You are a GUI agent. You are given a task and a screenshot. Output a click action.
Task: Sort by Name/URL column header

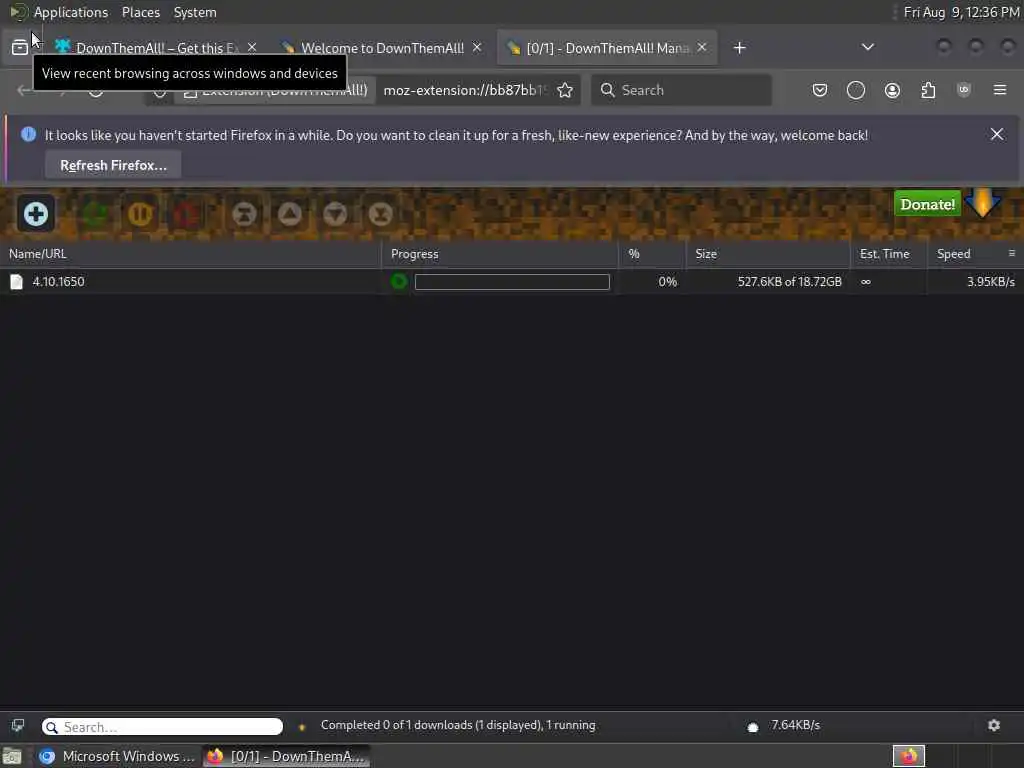tap(190, 254)
